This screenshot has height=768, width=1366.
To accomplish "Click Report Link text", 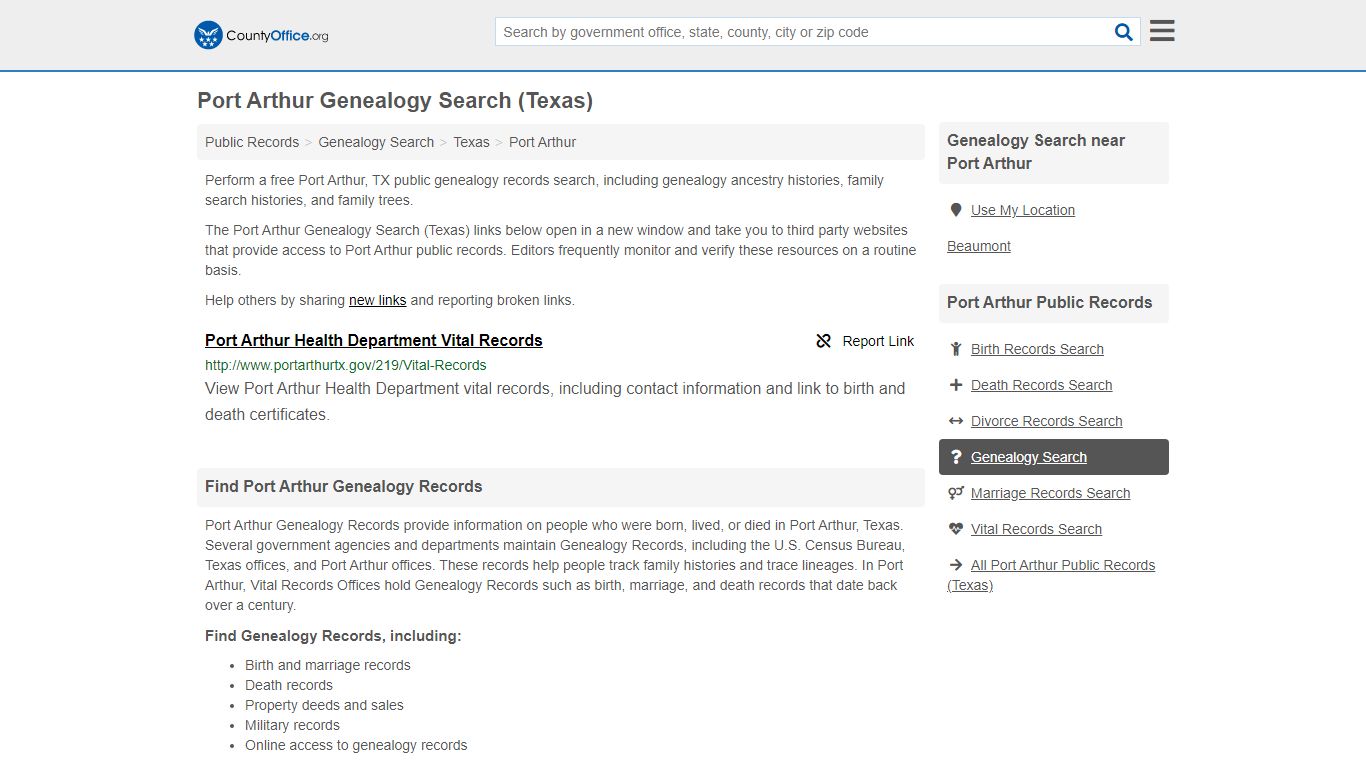I will click(878, 341).
